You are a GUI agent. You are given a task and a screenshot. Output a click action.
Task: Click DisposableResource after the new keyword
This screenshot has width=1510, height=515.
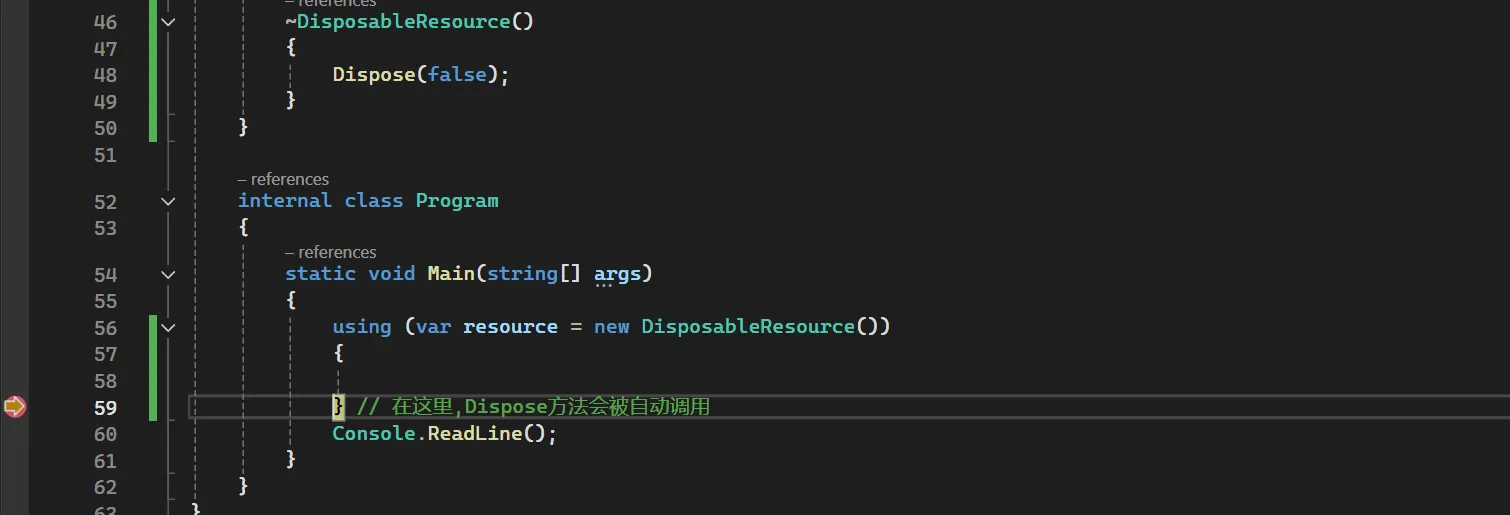pos(748,326)
